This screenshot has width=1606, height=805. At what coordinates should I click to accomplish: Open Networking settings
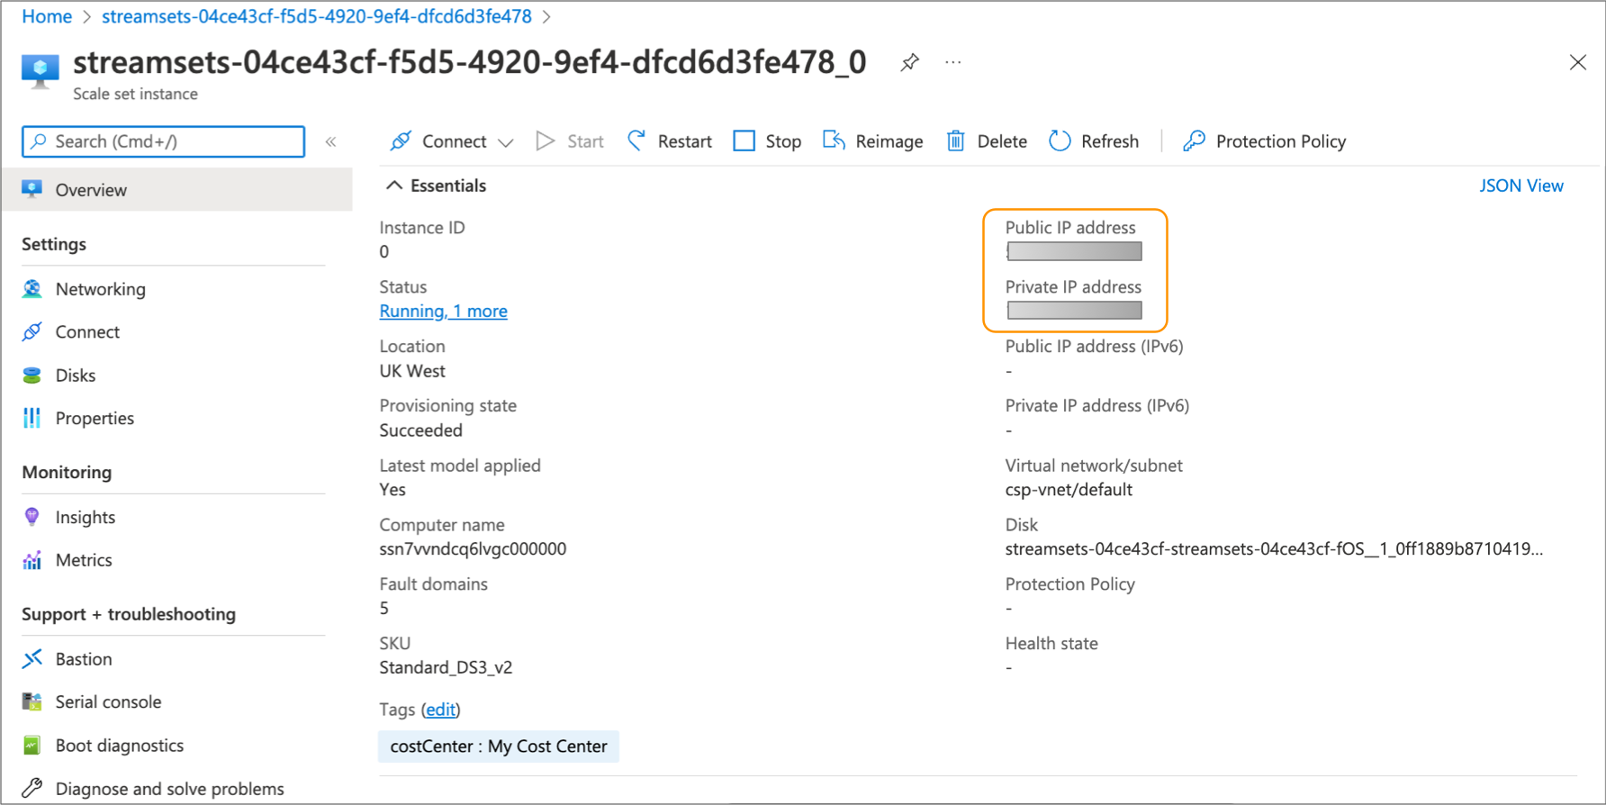coord(100,289)
